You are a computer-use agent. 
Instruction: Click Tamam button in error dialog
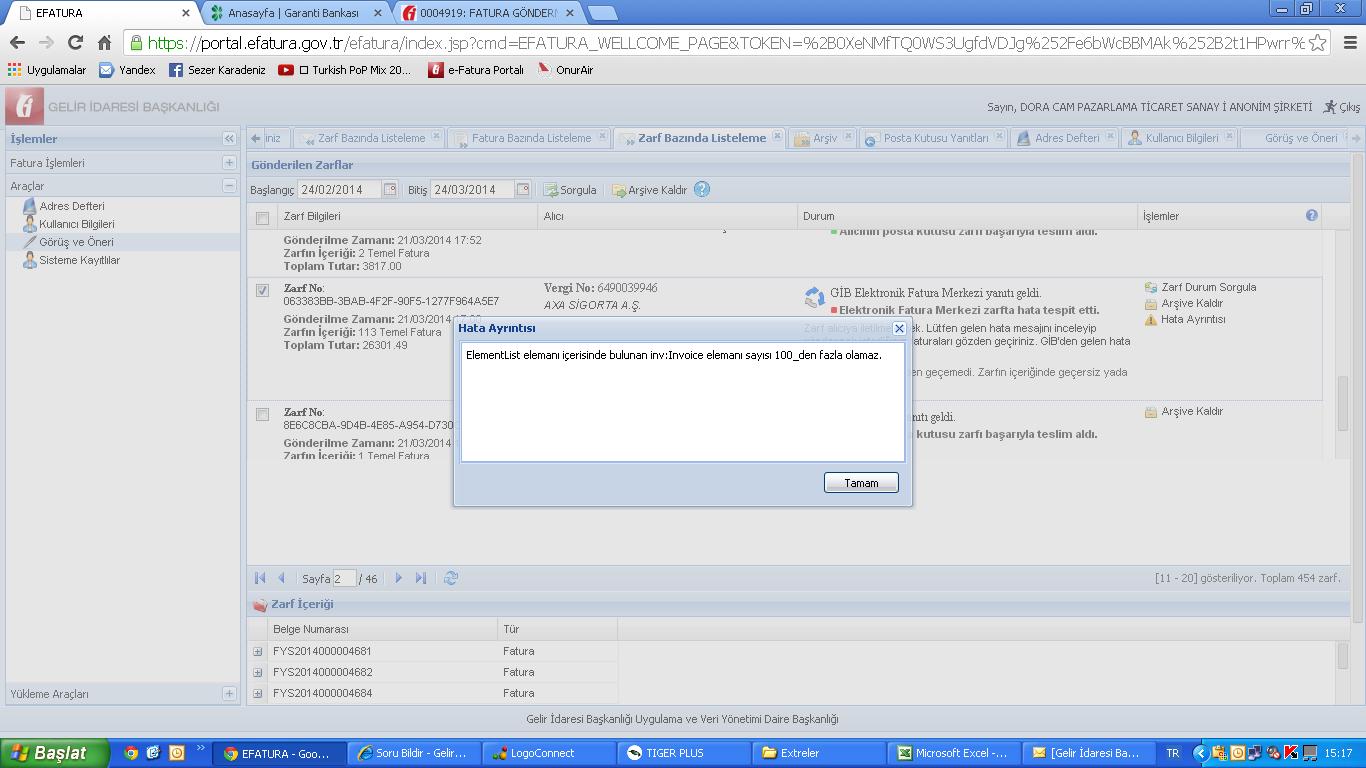pos(861,483)
